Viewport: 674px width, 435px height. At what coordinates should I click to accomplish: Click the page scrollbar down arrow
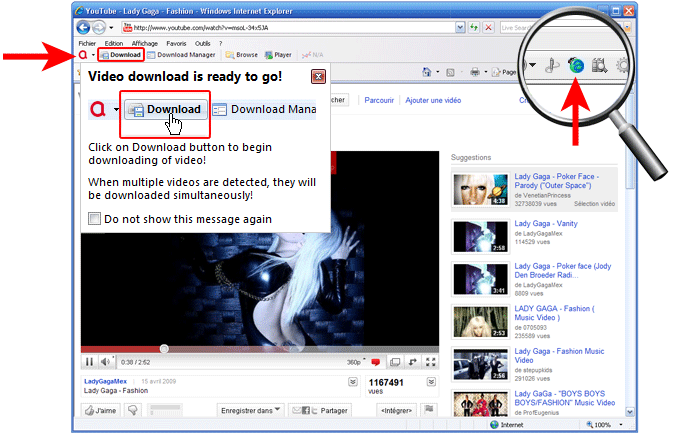tap(629, 412)
